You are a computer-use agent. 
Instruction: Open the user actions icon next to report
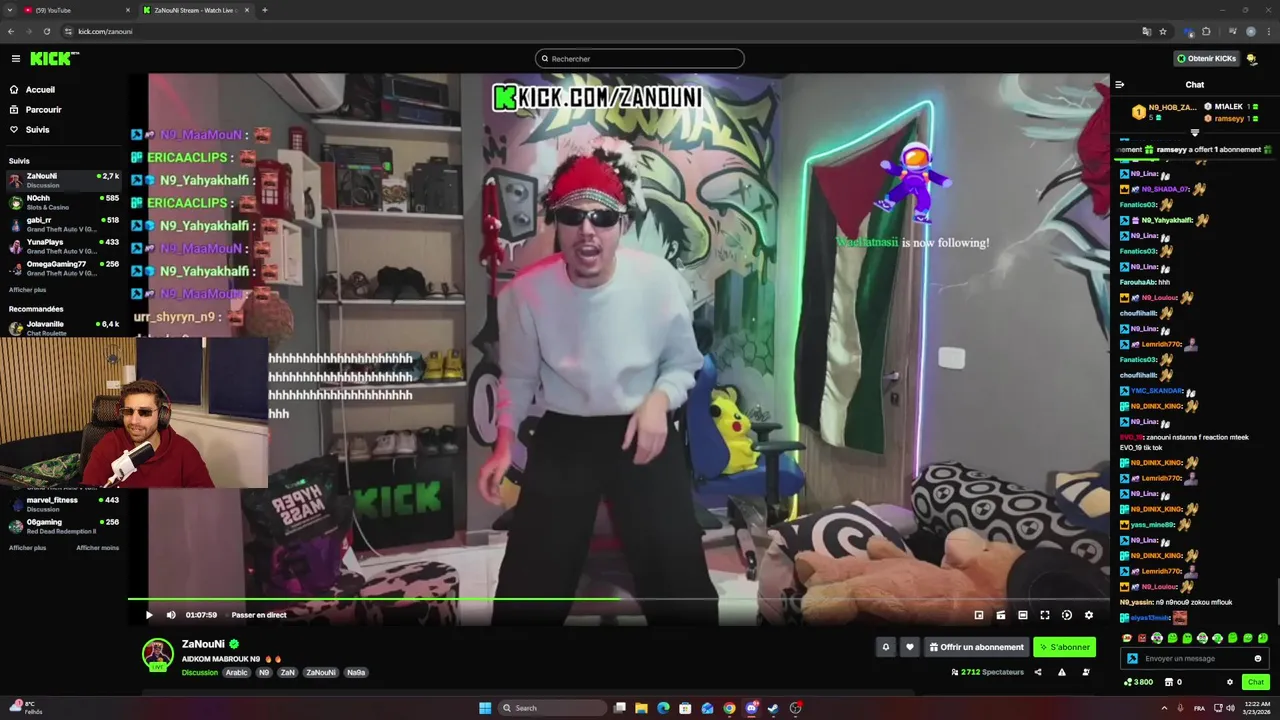point(1086,672)
